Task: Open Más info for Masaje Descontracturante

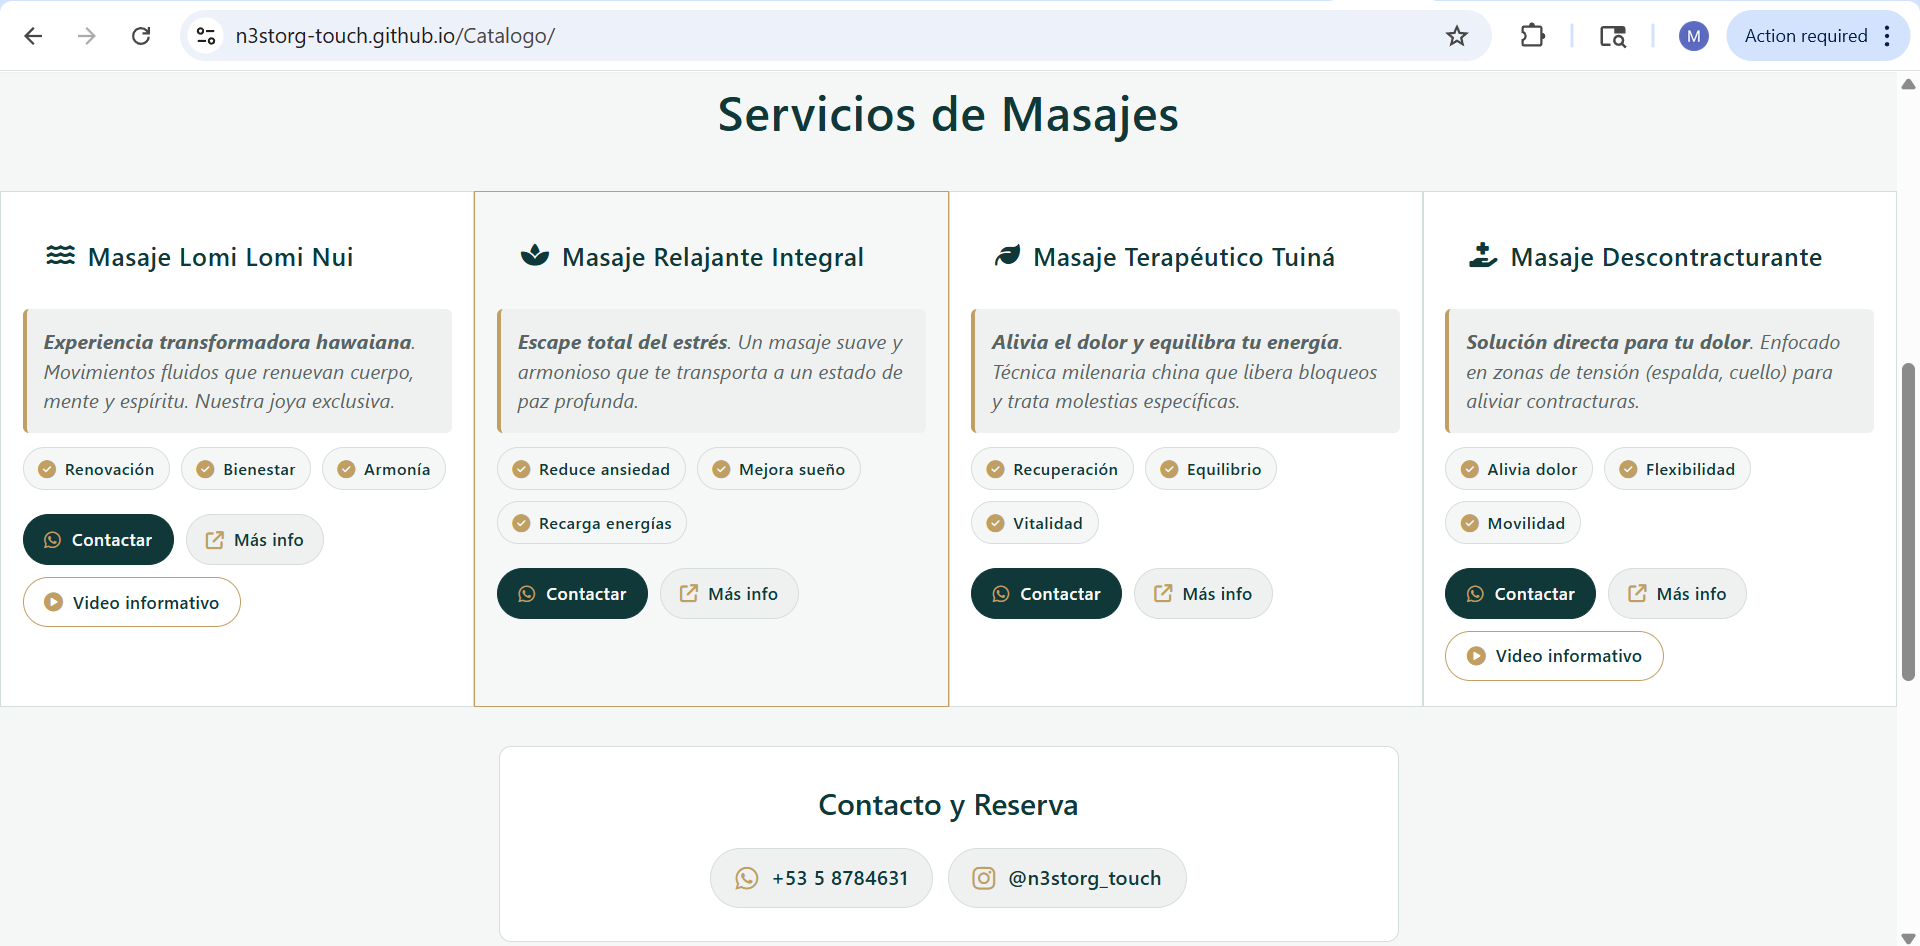Action: pos(1676,593)
